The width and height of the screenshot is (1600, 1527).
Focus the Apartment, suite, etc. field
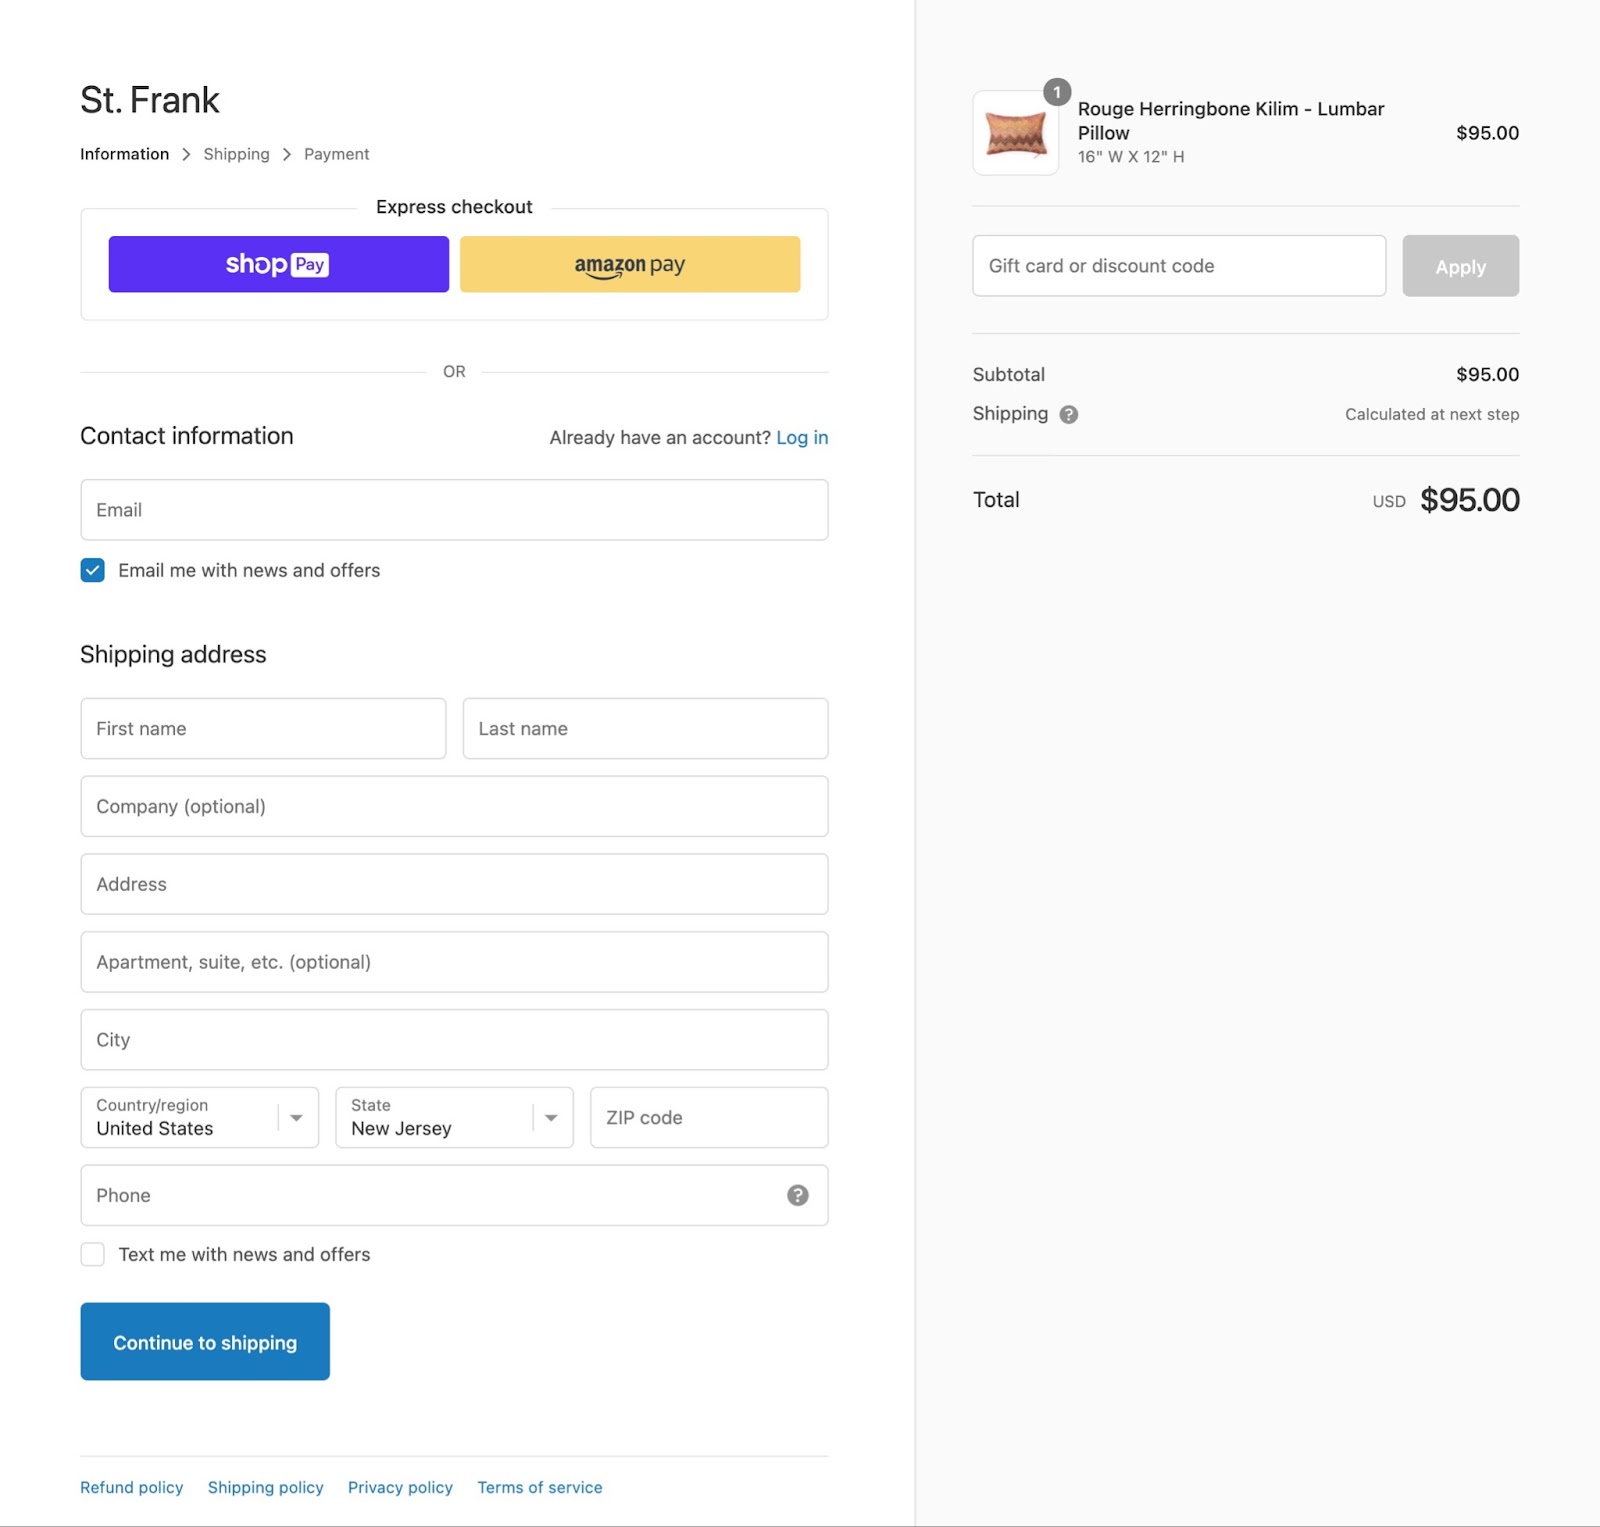(x=454, y=962)
